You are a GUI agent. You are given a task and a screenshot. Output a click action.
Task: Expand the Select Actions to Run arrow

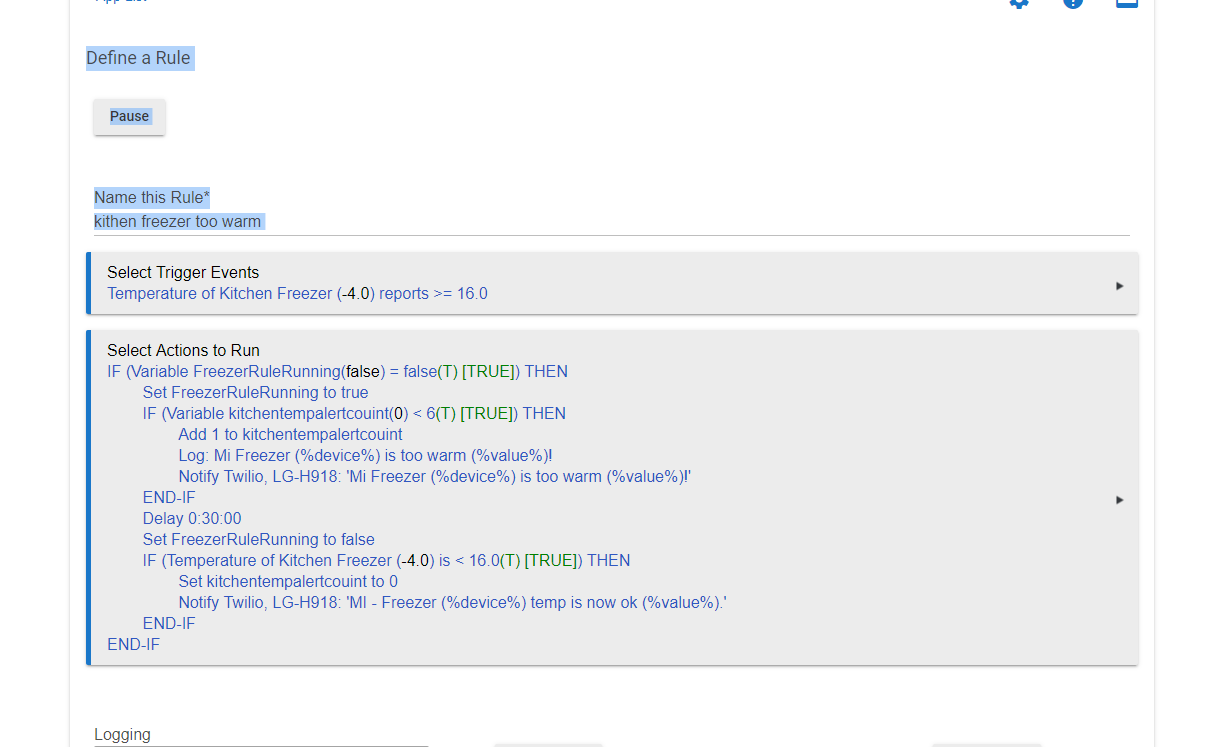[x=1119, y=499]
